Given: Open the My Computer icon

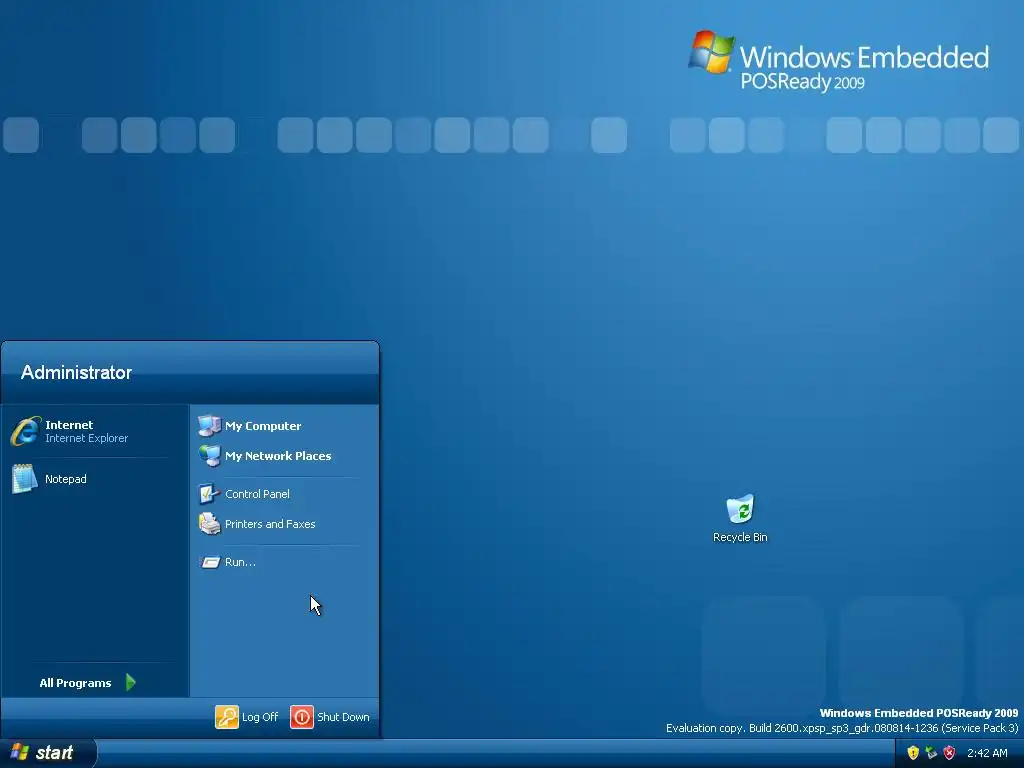Looking at the screenshot, I should 210,426.
